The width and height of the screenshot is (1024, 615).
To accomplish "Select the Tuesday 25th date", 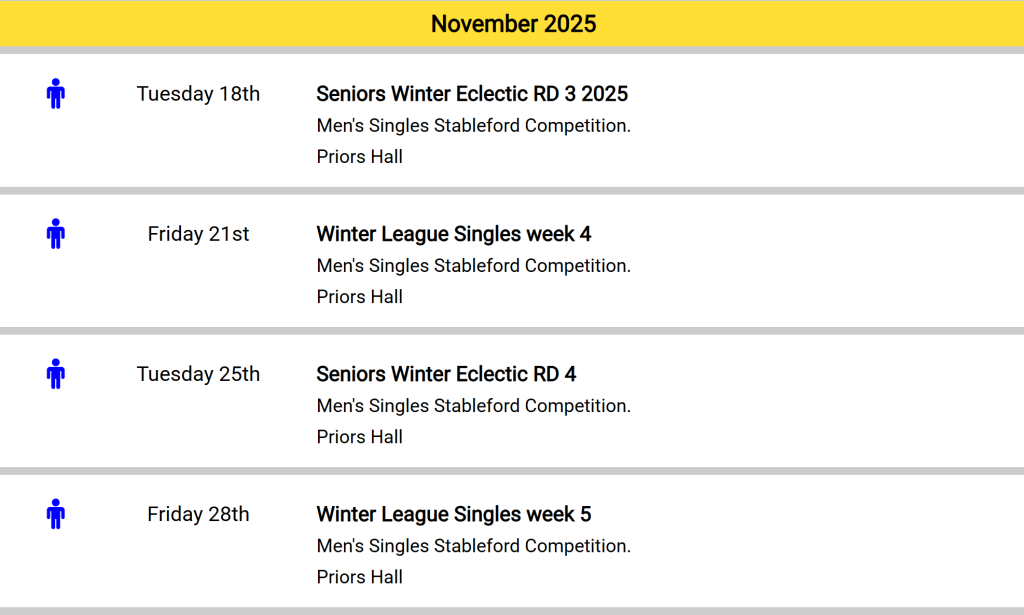I will 198,374.
